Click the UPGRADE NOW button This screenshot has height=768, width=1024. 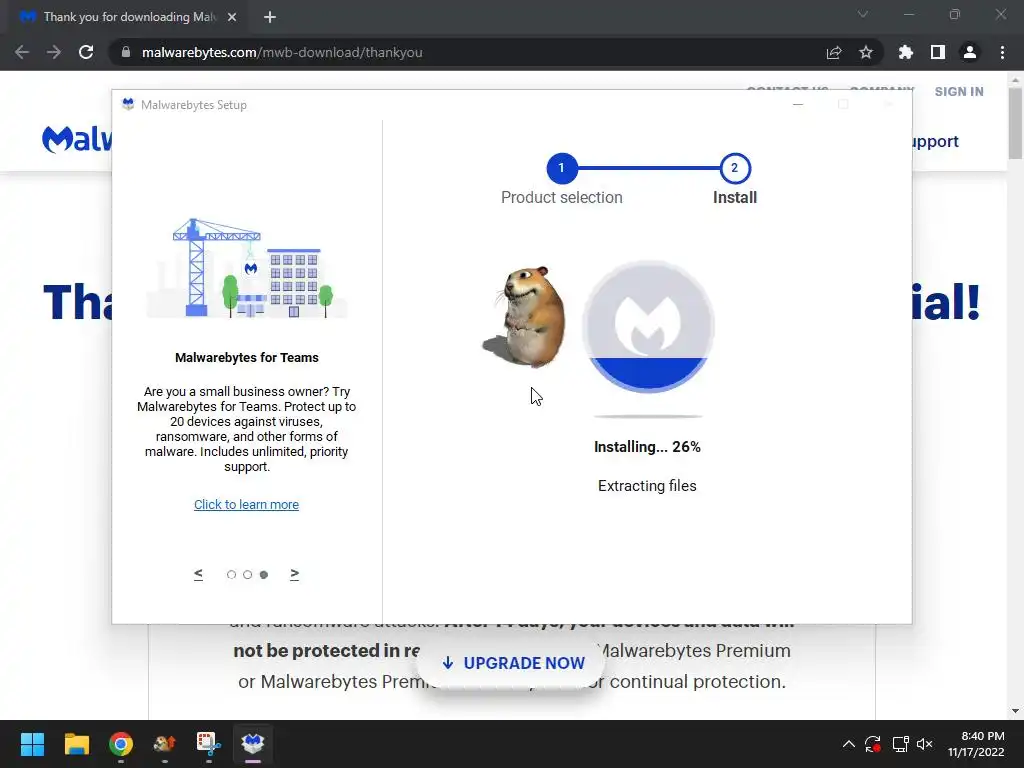click(x=513, y=663)
